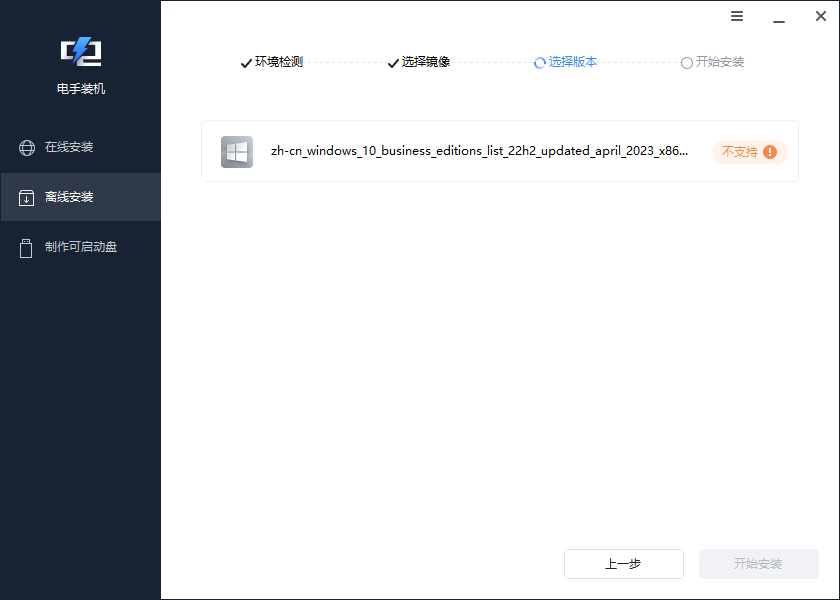This screenshot has width=840, height=600.
Task: Click the 上一步 button
Action: click(x=623, y=563)
